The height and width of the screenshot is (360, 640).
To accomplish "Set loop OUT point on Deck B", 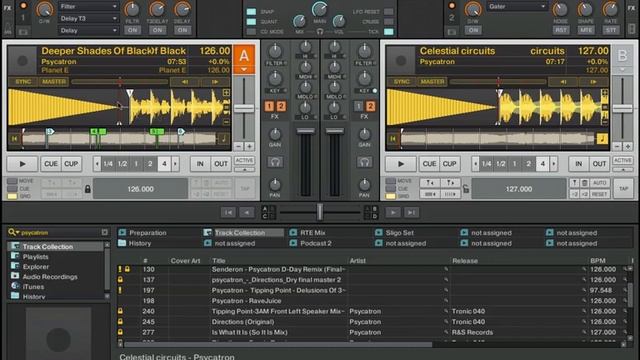I will pyautogui.click(x=599, y=164).
